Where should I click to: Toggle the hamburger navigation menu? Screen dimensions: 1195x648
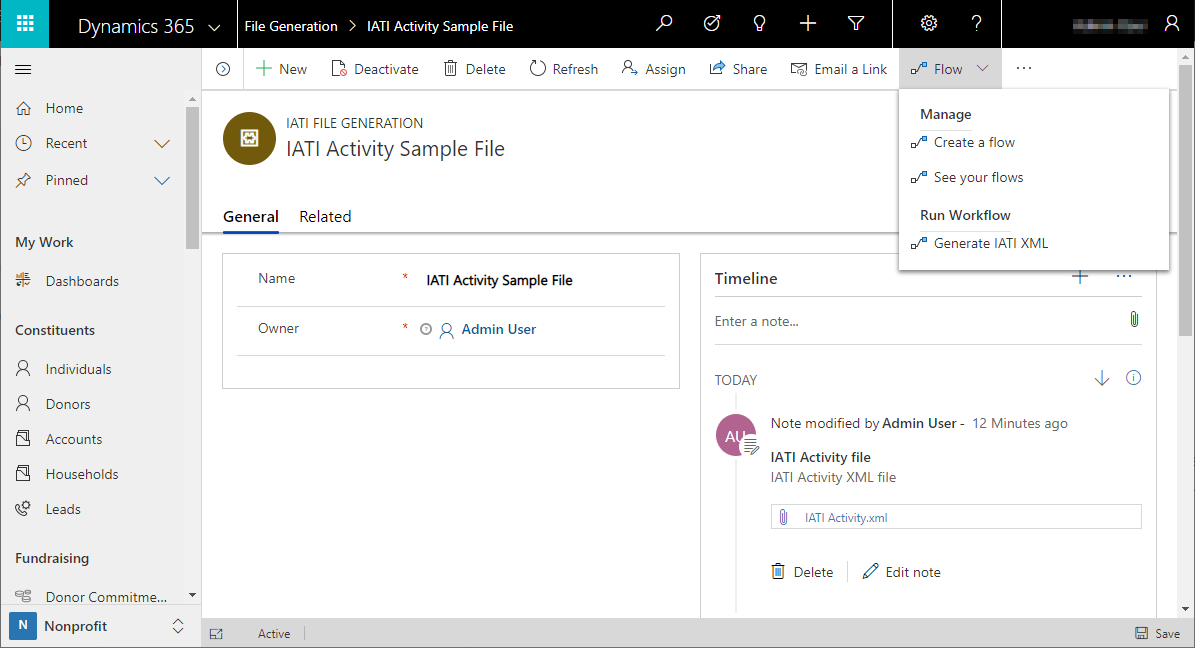[x=24, y=69]
